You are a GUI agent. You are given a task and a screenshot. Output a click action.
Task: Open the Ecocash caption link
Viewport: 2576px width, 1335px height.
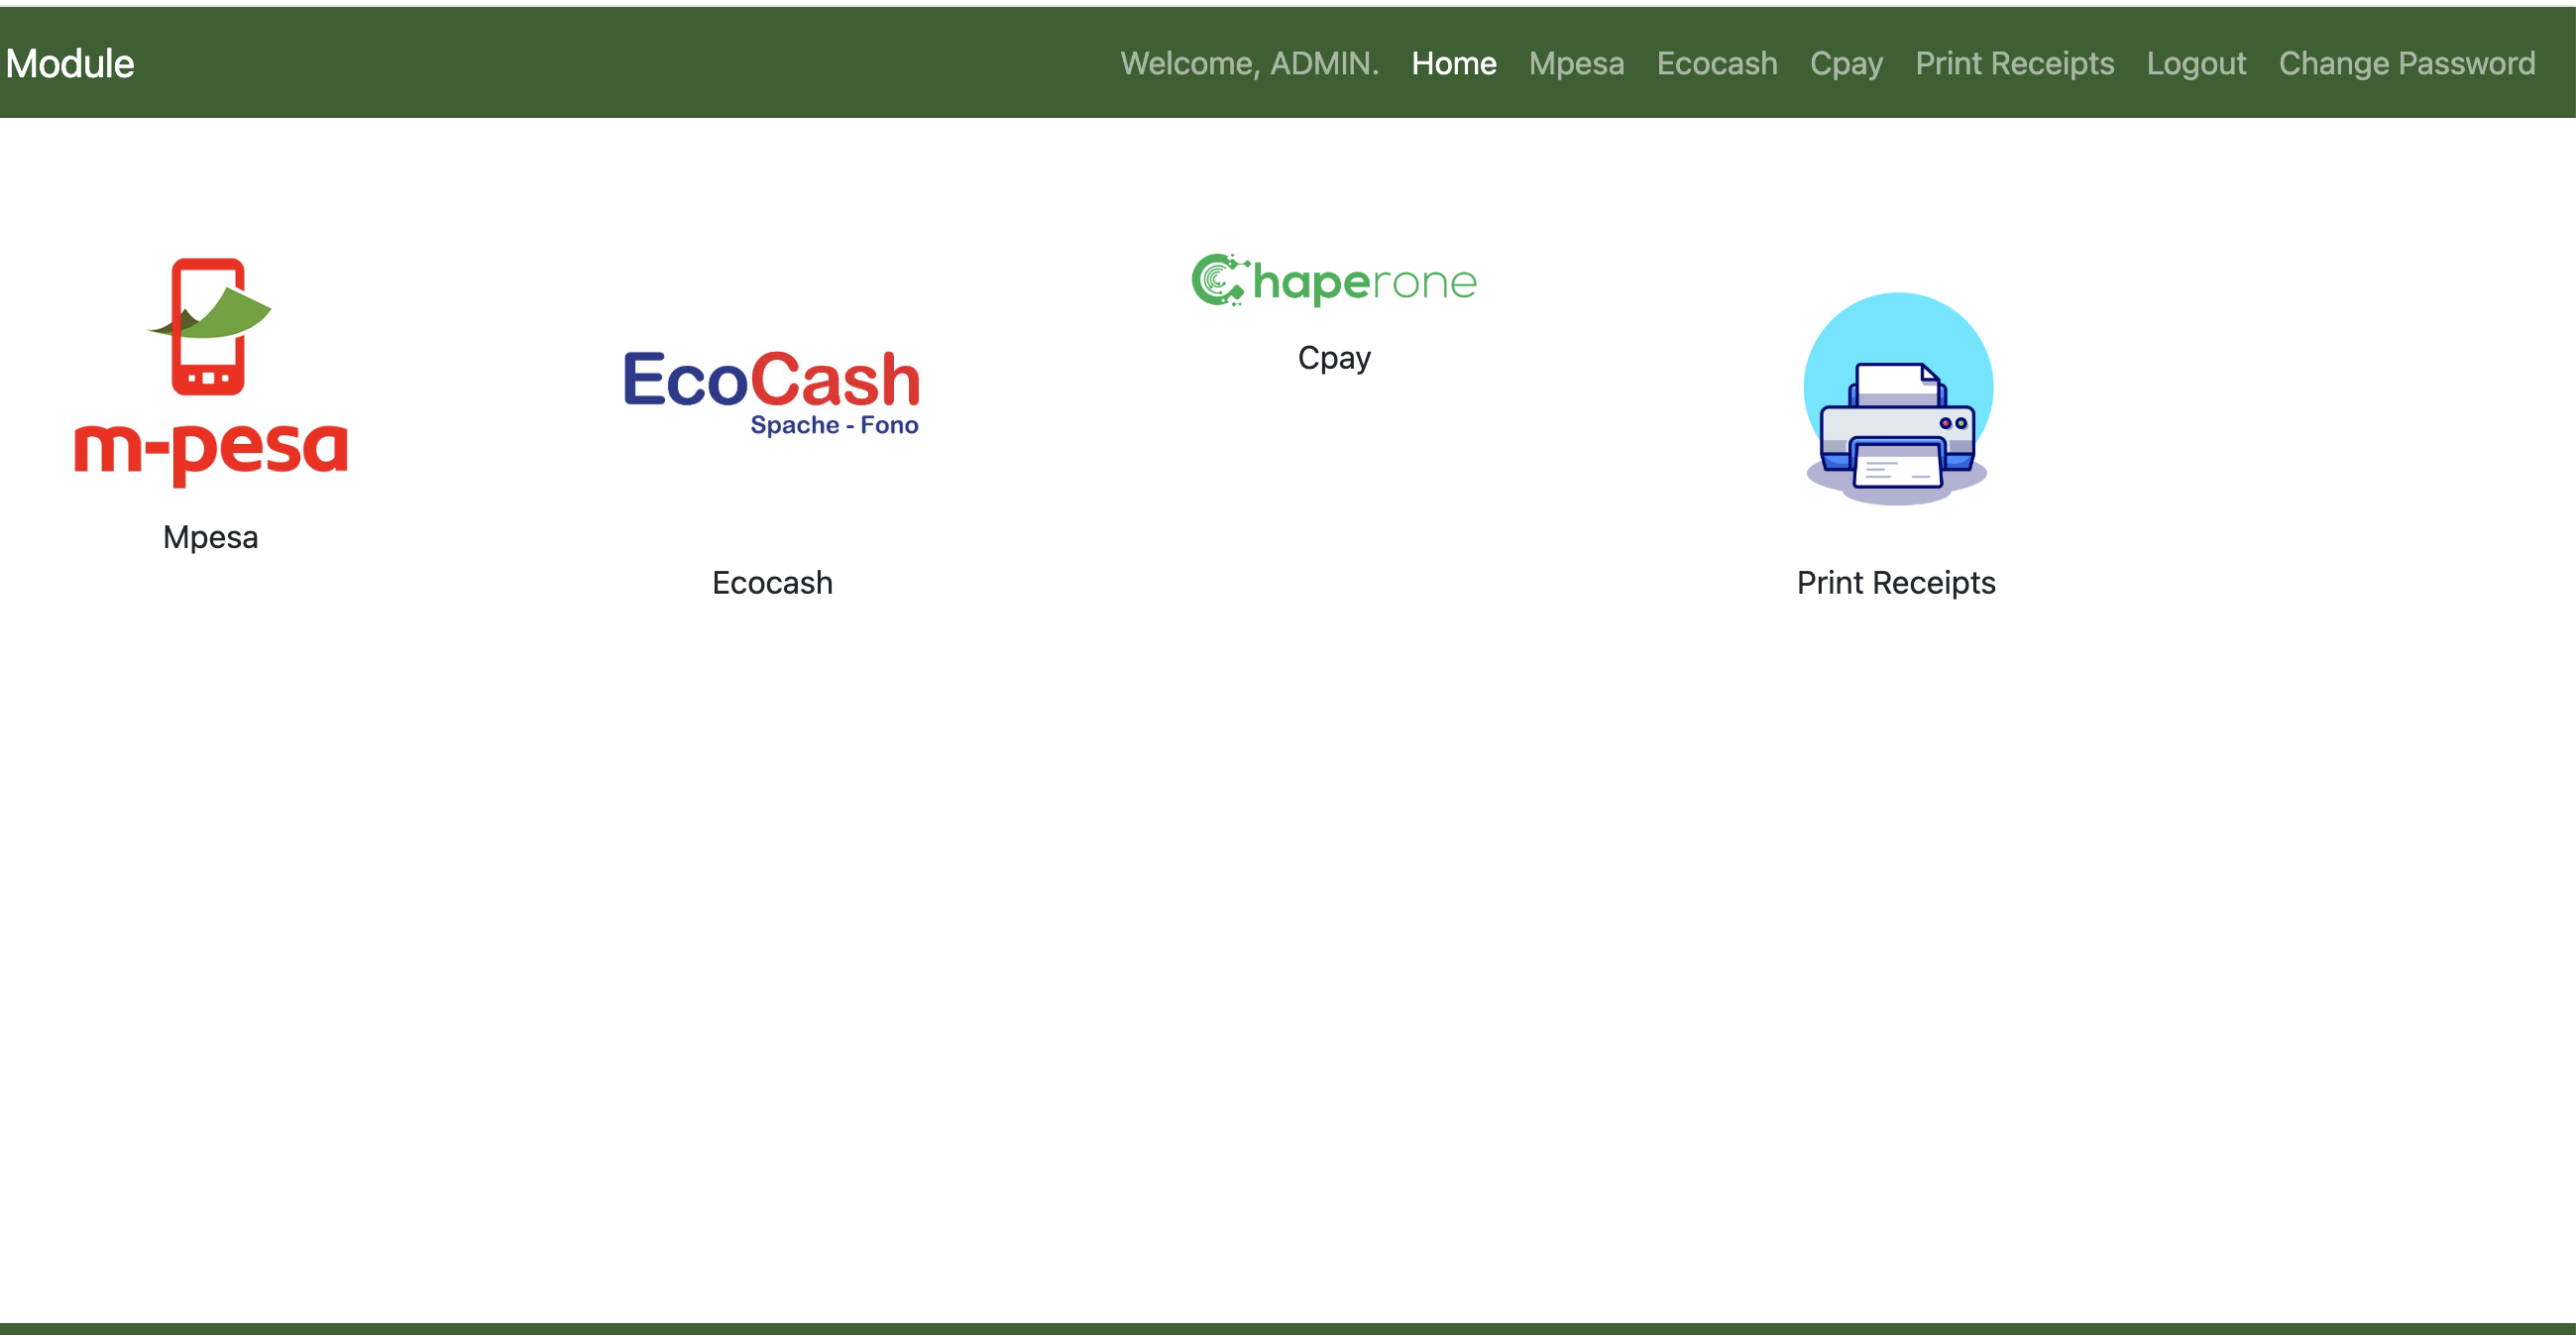(771, 582)
